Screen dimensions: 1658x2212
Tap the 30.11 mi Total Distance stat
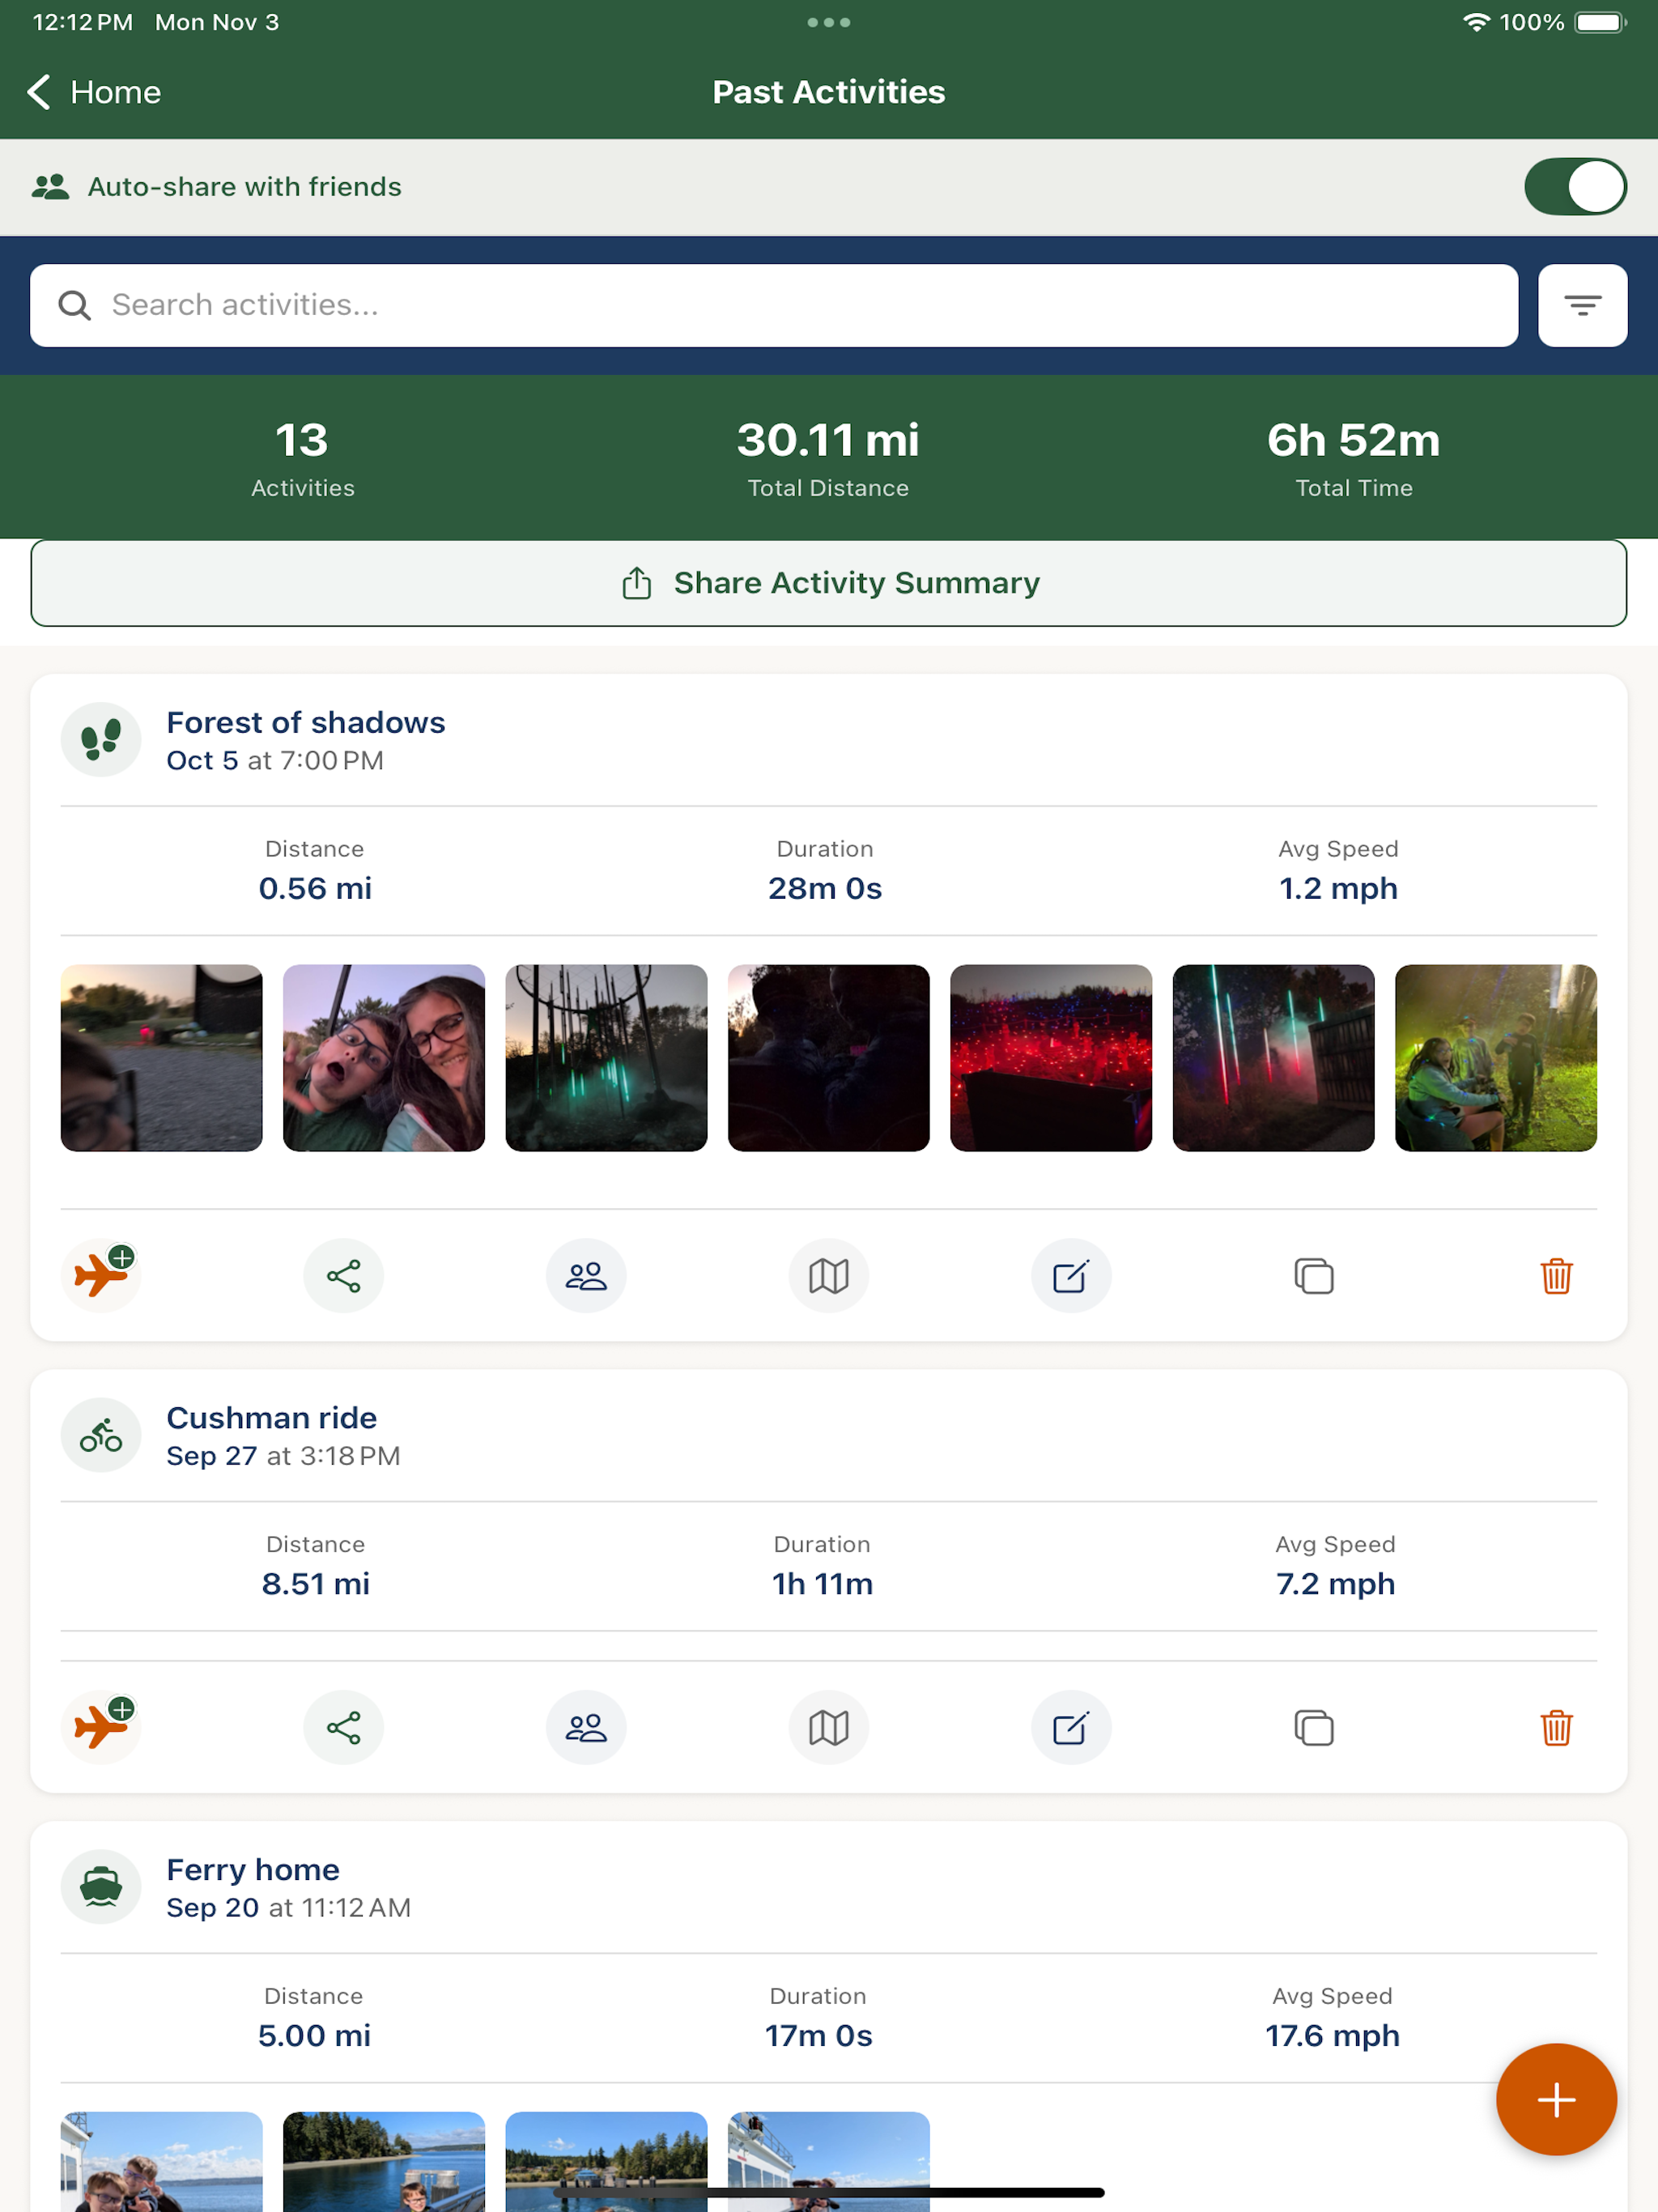829,458
